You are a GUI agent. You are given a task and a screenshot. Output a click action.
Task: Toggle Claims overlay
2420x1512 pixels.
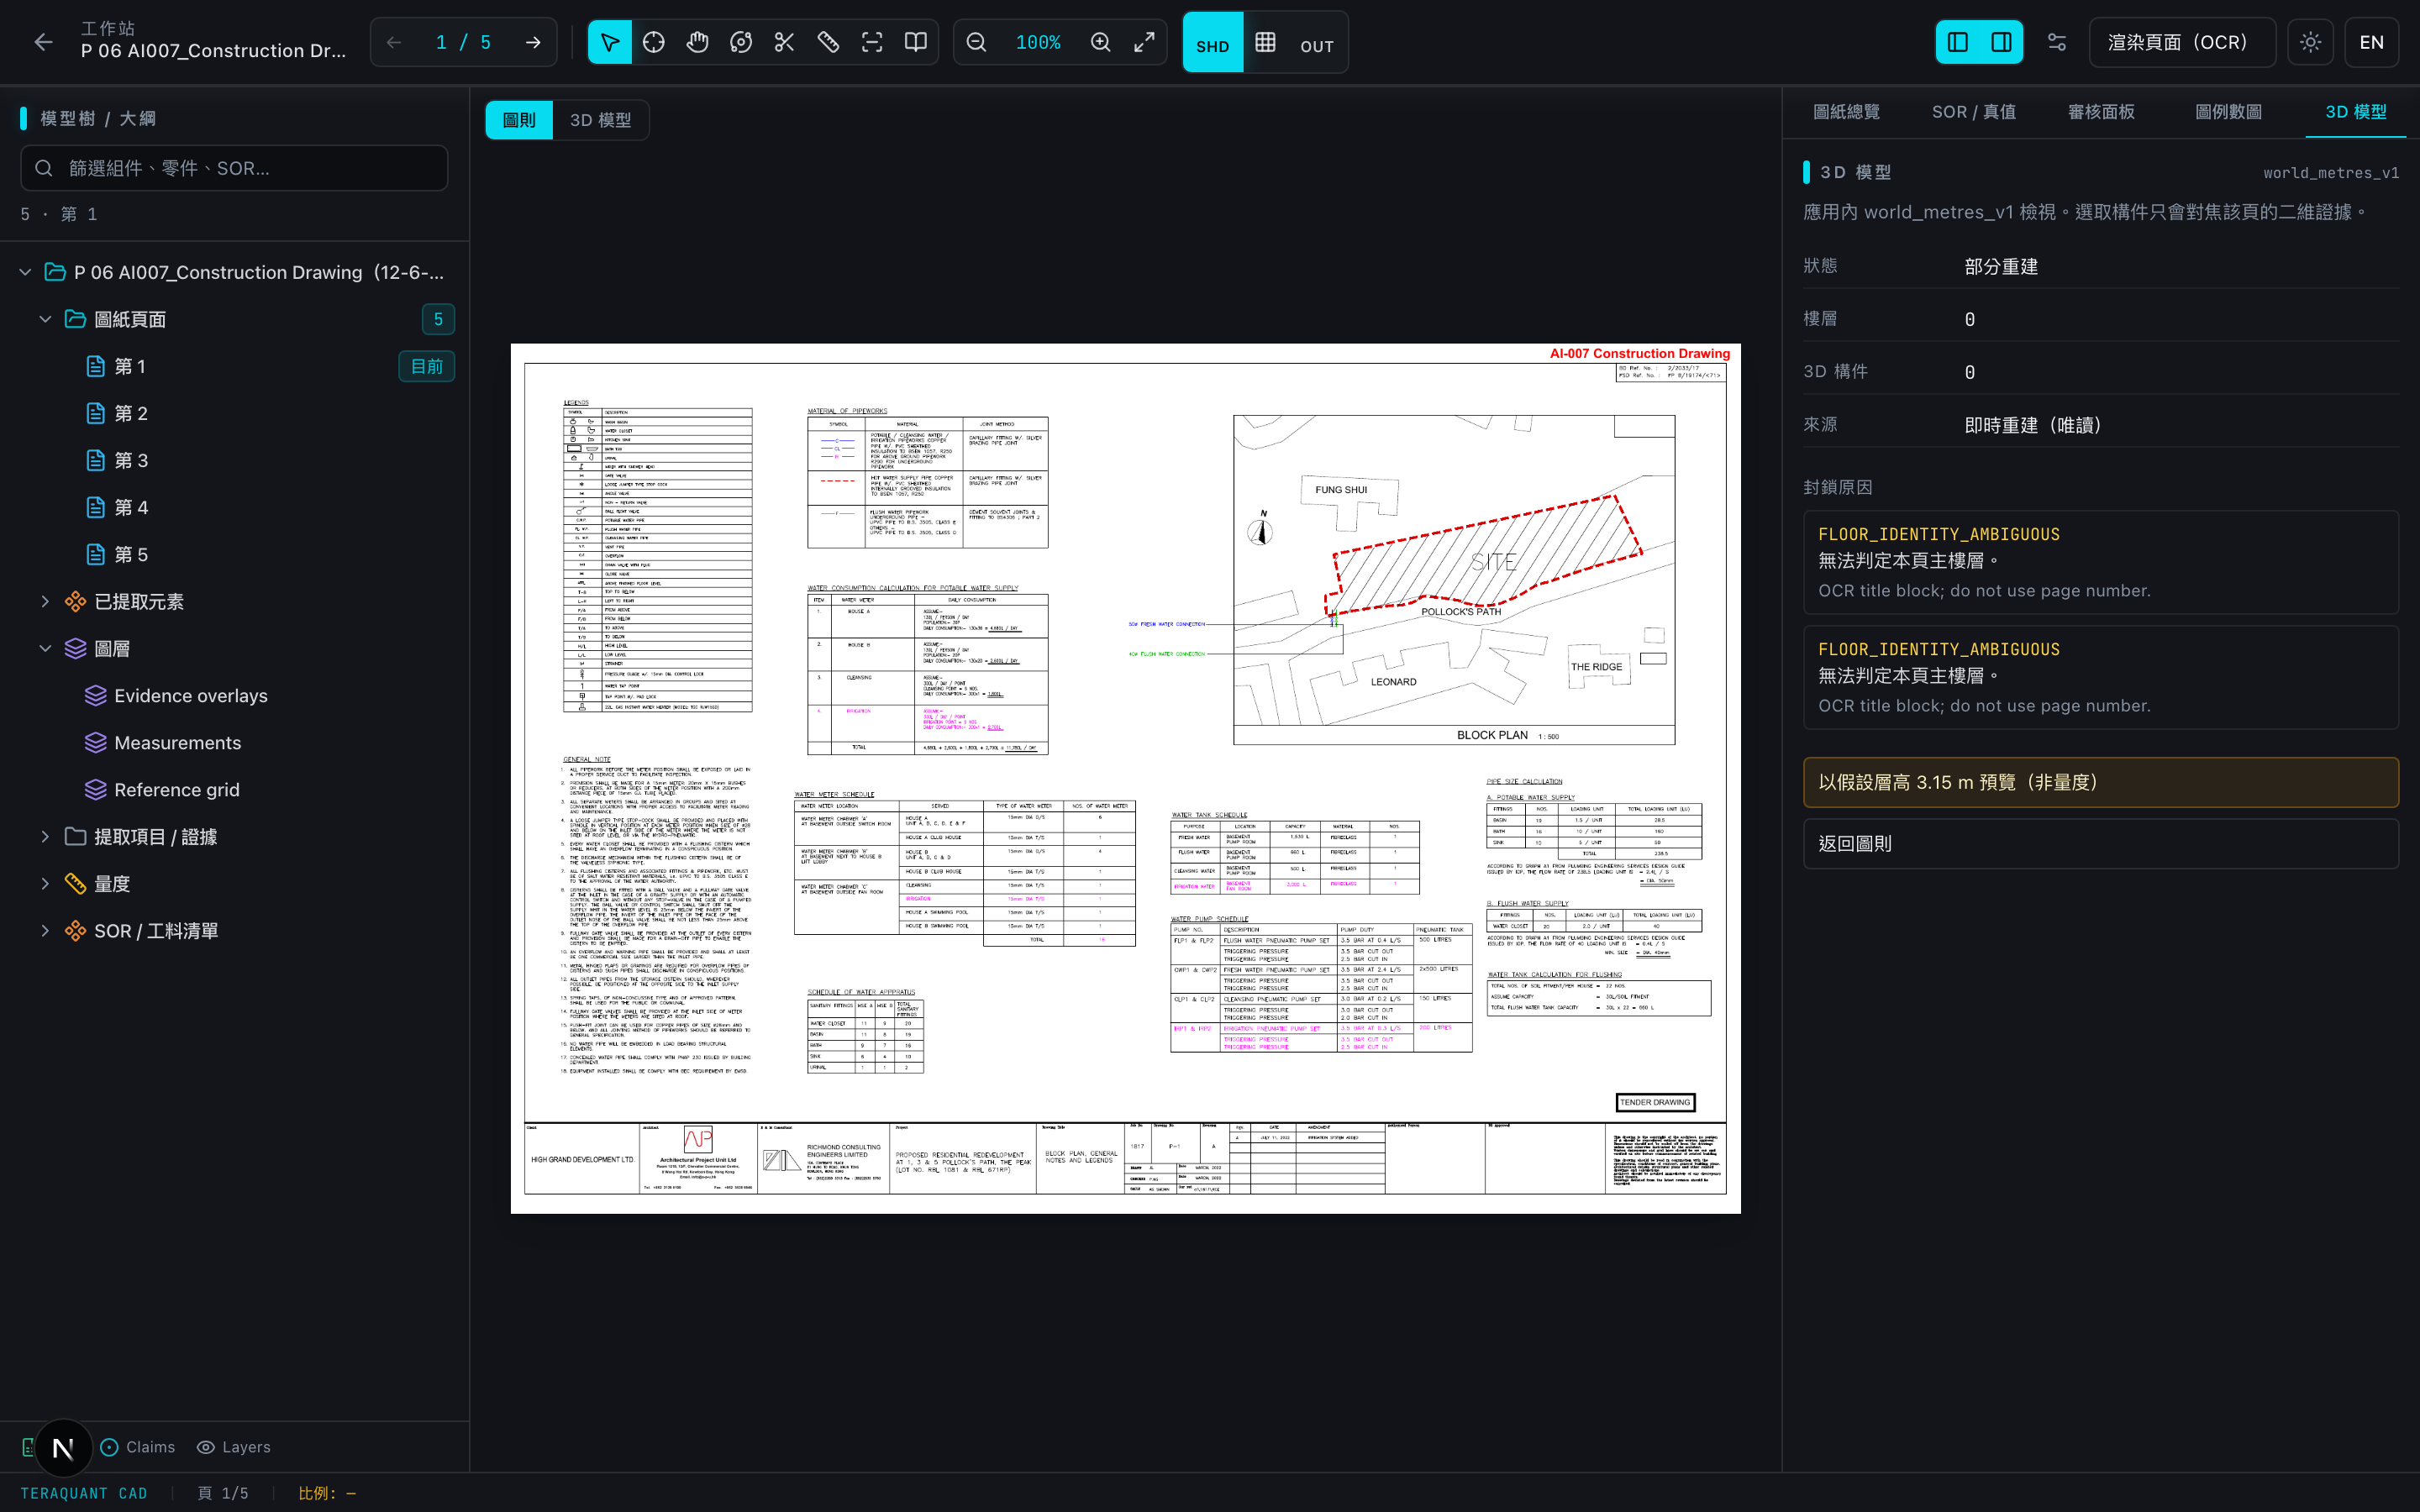click(x=138, y=1447)
